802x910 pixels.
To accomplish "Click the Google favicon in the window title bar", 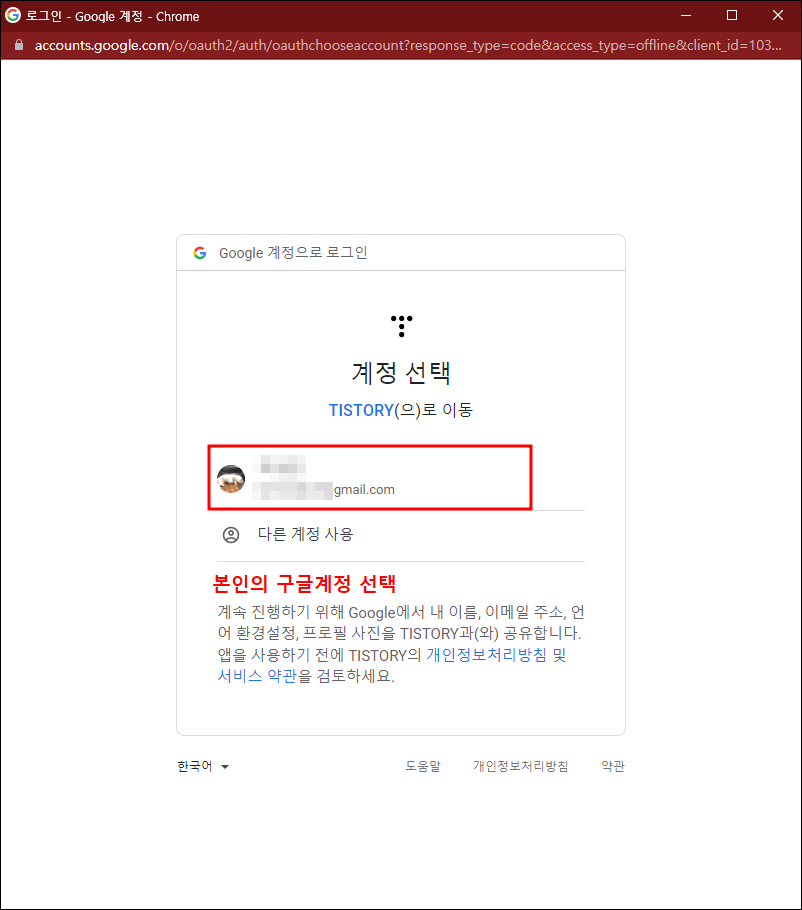I will (x=14, y=15).
